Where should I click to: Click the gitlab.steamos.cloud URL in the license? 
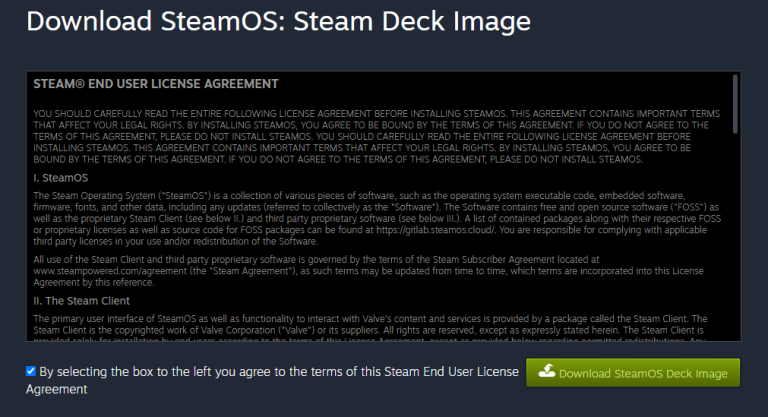(x=435, y=230)
